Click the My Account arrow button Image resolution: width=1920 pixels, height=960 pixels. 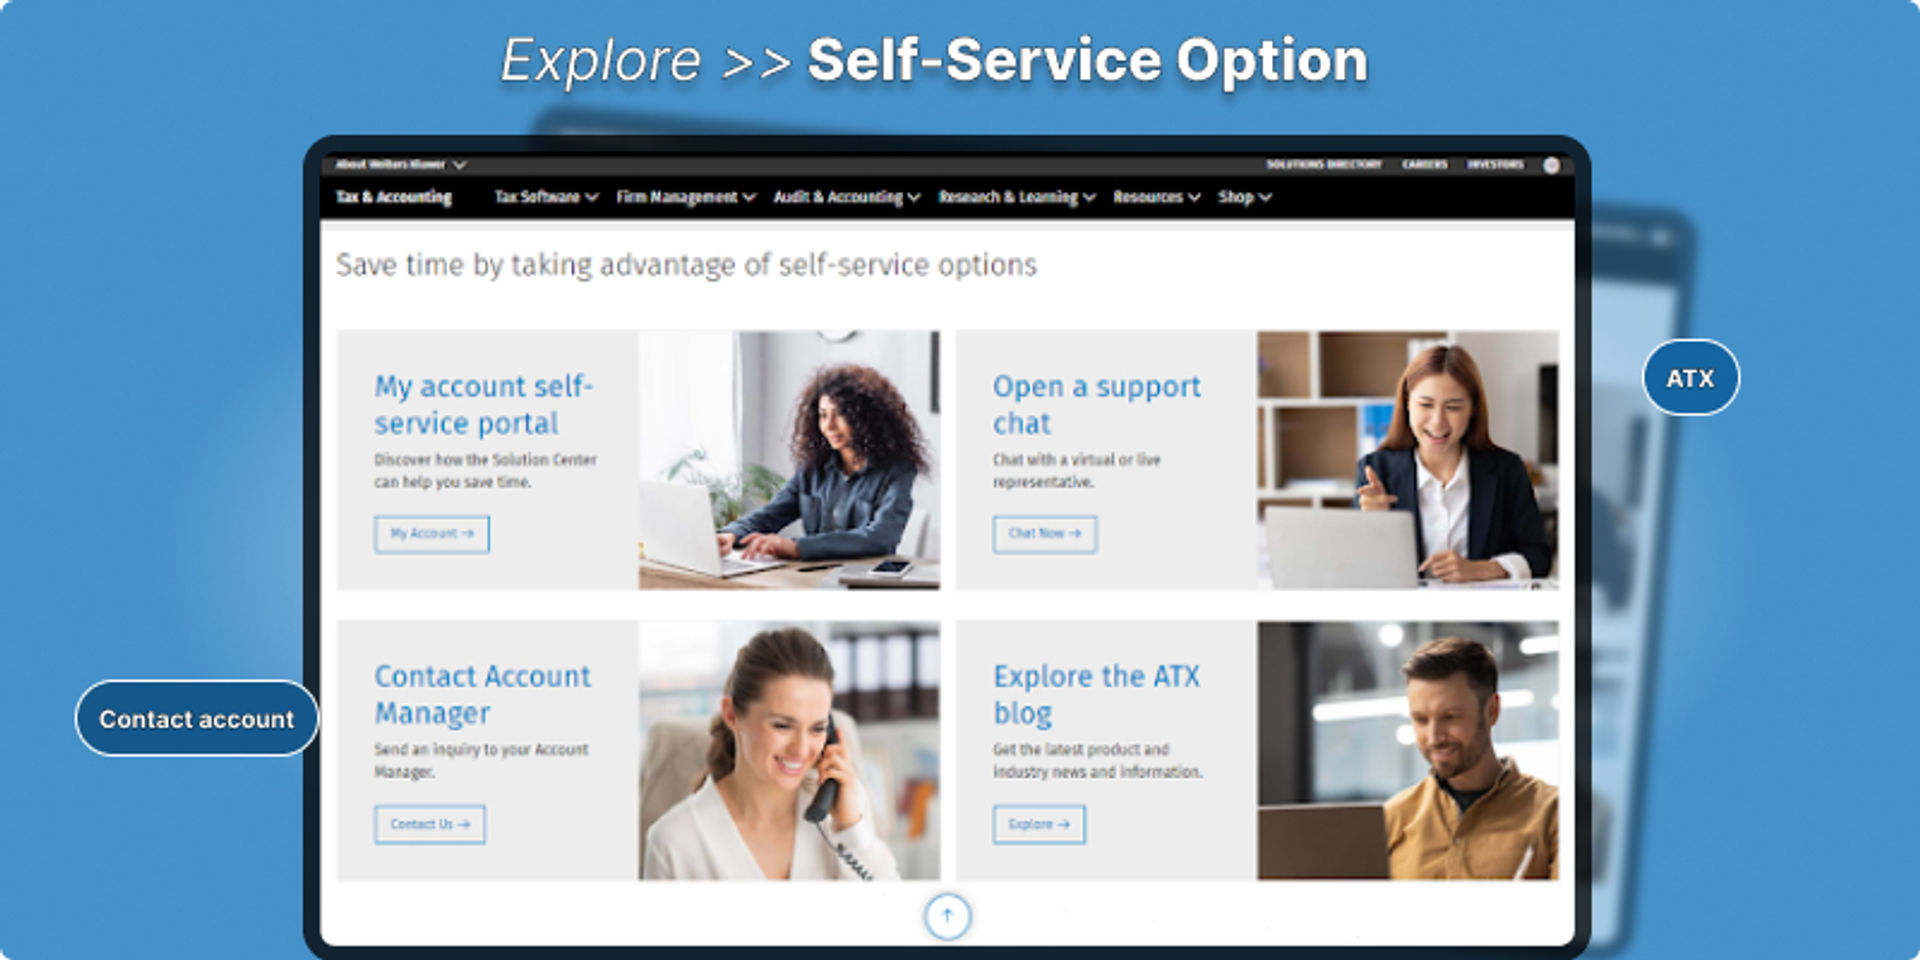(432, 534)
